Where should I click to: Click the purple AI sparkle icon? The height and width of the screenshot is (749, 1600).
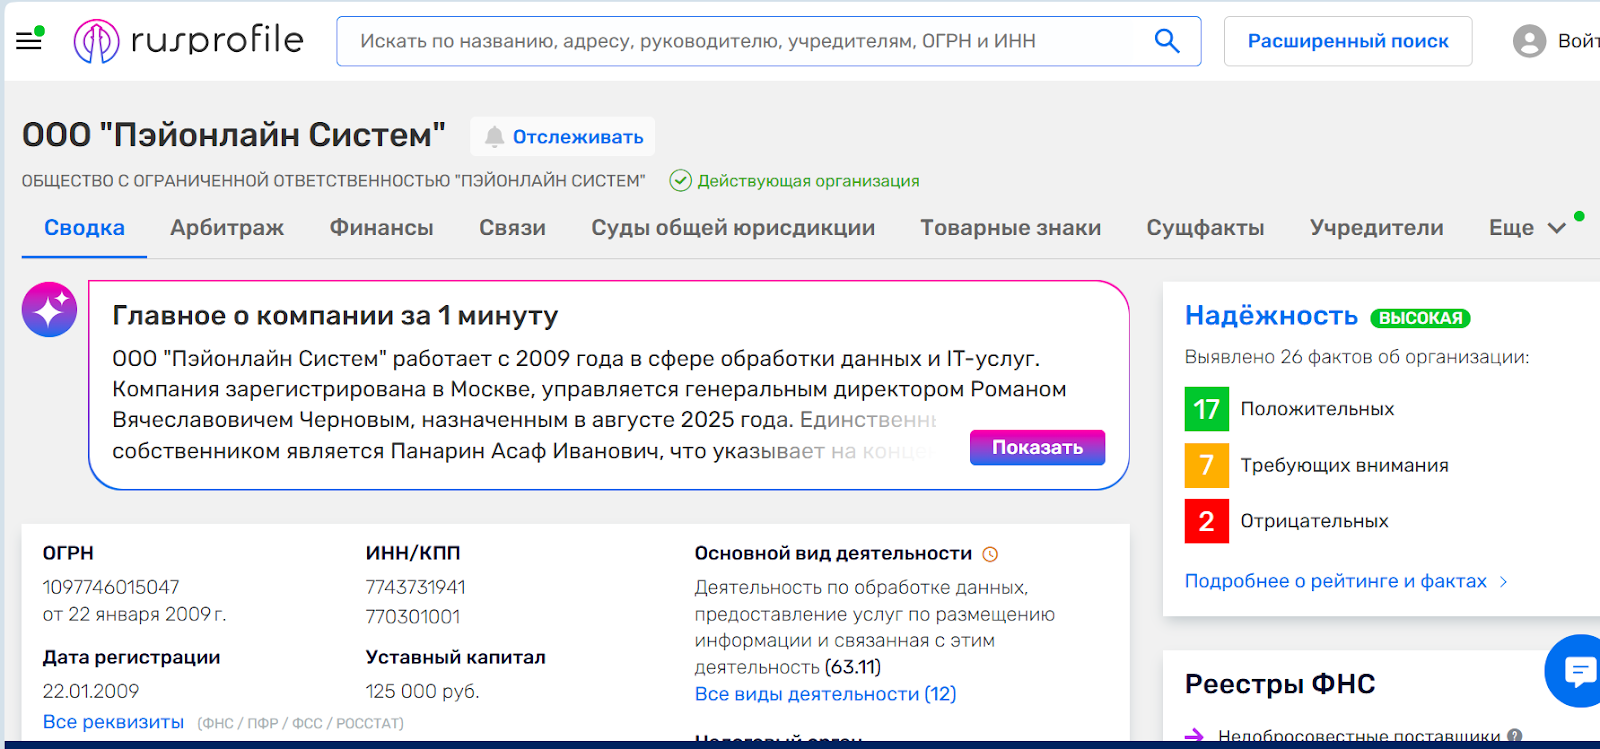[50, 309]
